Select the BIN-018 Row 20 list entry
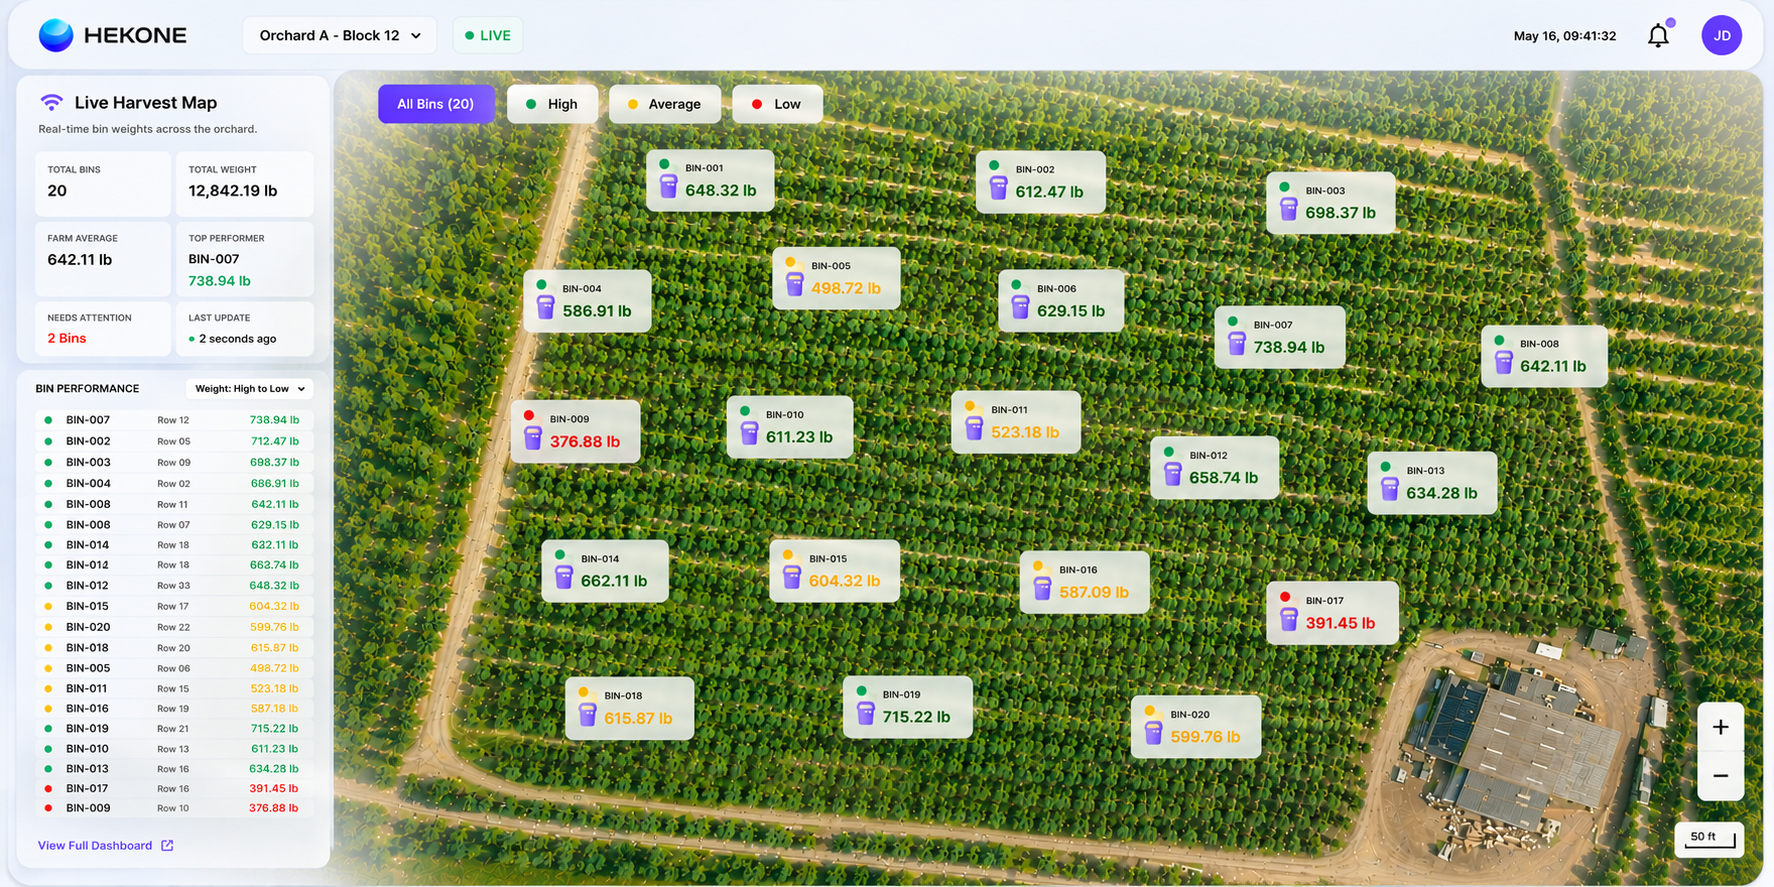1774x887 pixels. (174, 648)
